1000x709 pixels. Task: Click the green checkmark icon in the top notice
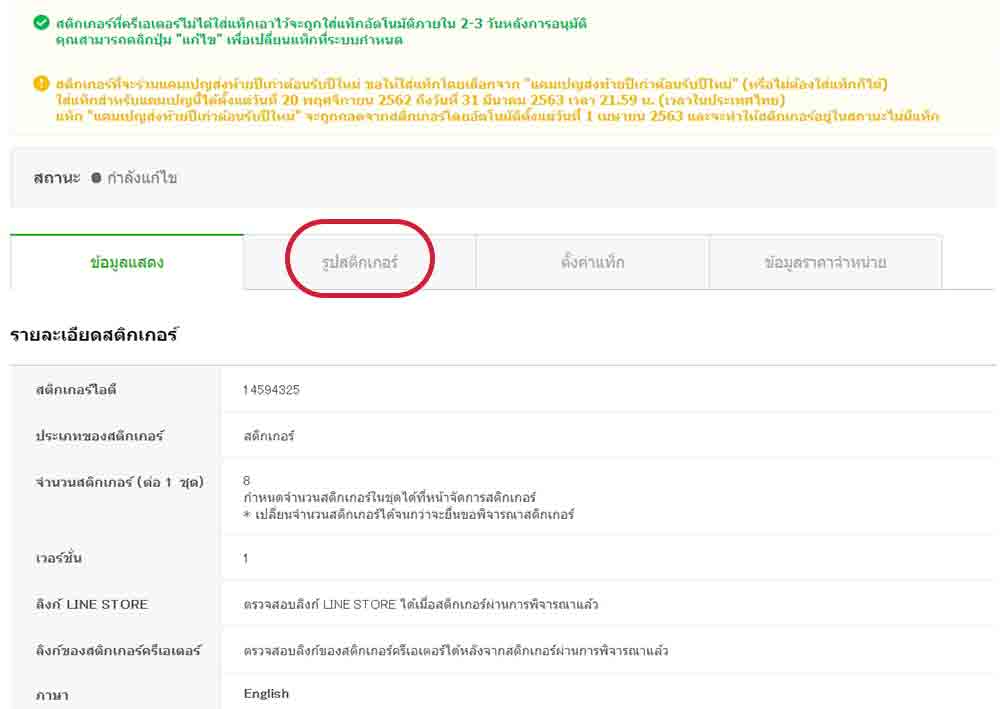coord(40,22)
